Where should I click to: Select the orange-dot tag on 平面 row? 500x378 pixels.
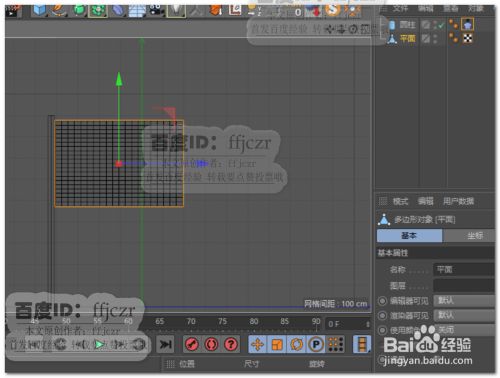pos(453,38)
